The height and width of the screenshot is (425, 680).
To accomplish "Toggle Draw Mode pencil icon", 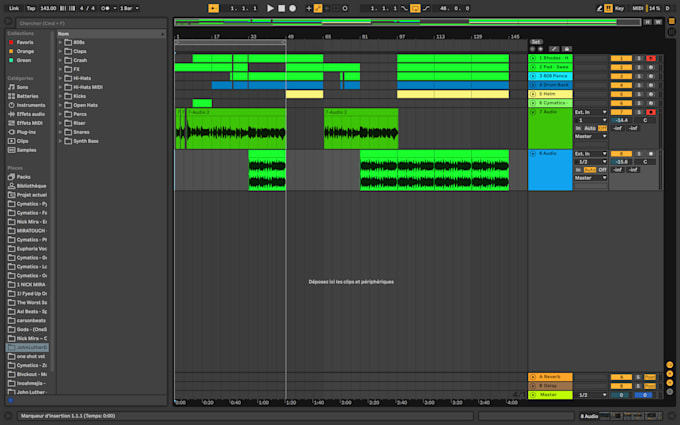I will [x=599, y=8].
